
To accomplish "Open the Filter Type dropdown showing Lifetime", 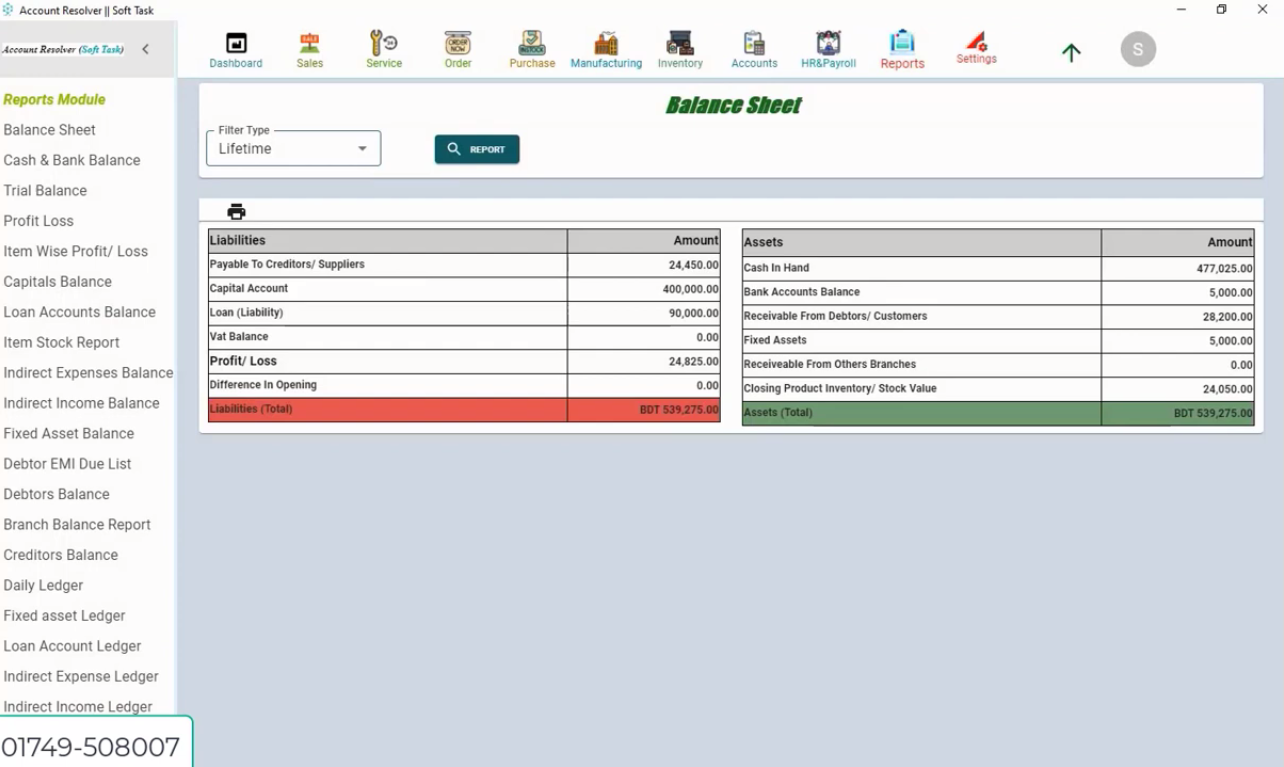I will (x=292, y=147).
